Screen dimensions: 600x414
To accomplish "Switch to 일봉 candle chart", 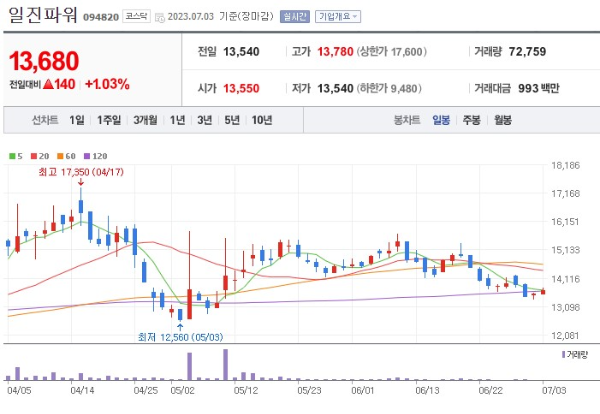I will point(441,120).
